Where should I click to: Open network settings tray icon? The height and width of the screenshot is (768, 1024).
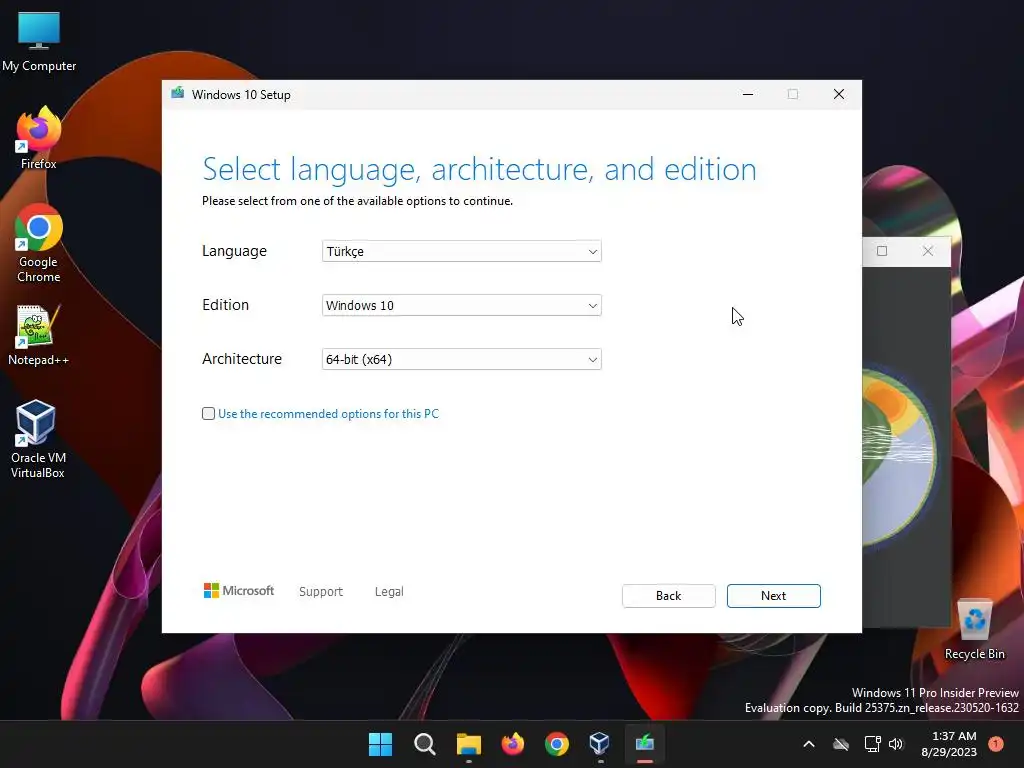872,744
